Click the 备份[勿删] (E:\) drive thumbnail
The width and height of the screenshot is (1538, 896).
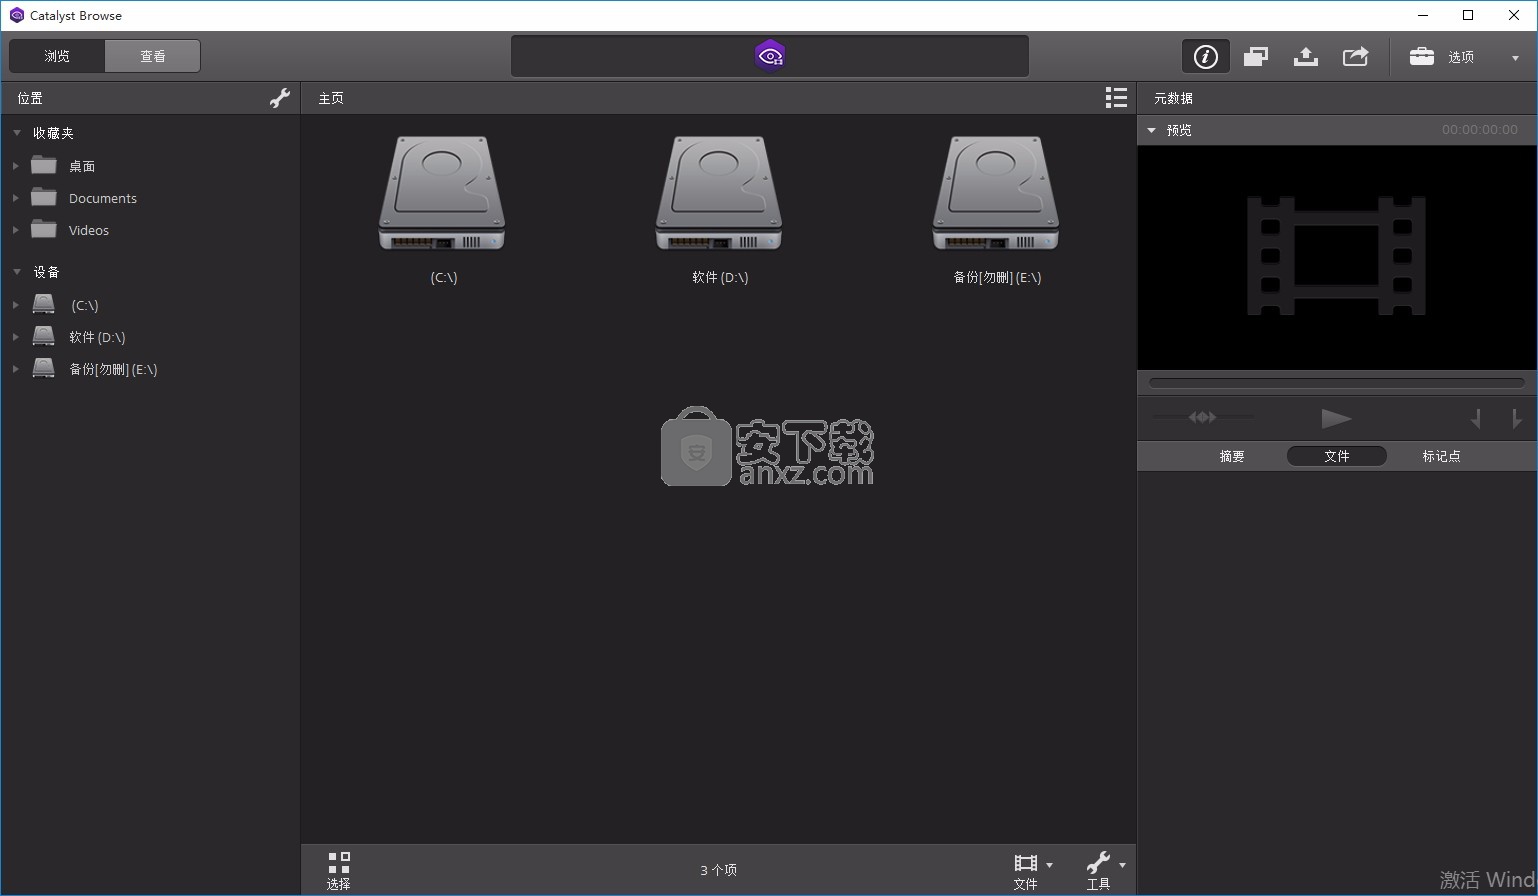pos(996,193)
